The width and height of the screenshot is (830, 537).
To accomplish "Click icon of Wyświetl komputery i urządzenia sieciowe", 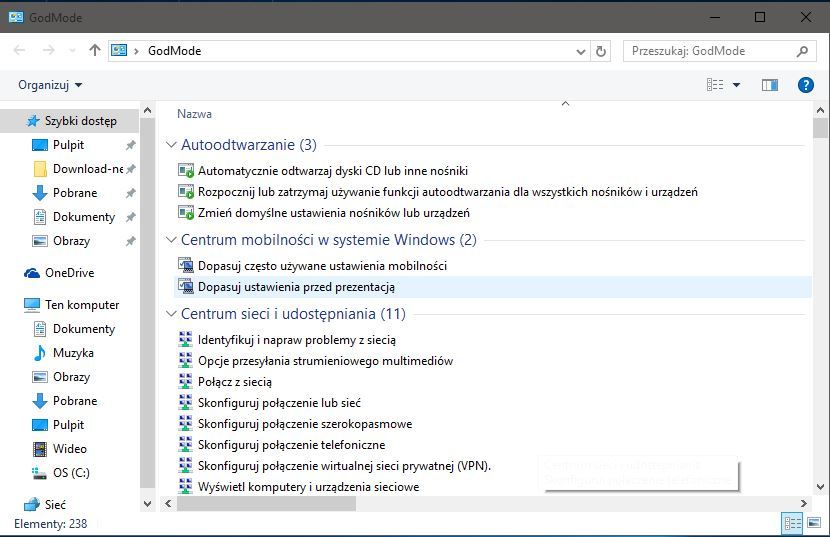I will pyautogui.click(x=186, y=486).
